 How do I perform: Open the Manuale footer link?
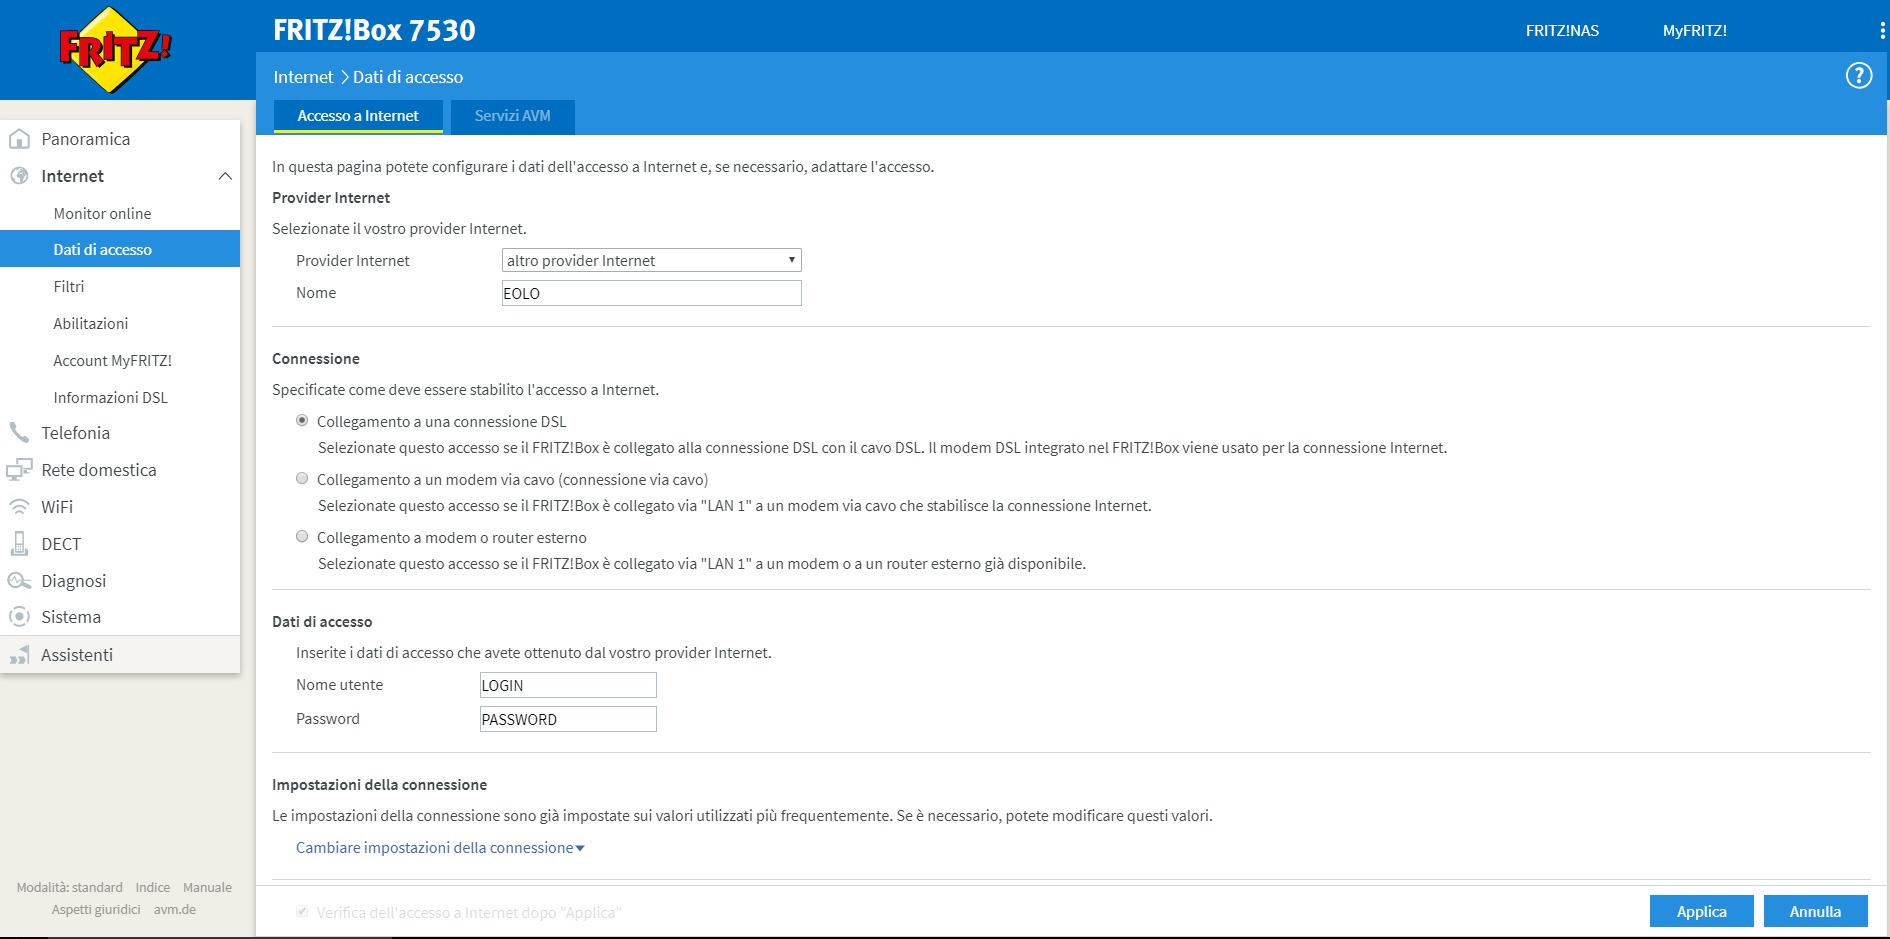coord(207,887)
